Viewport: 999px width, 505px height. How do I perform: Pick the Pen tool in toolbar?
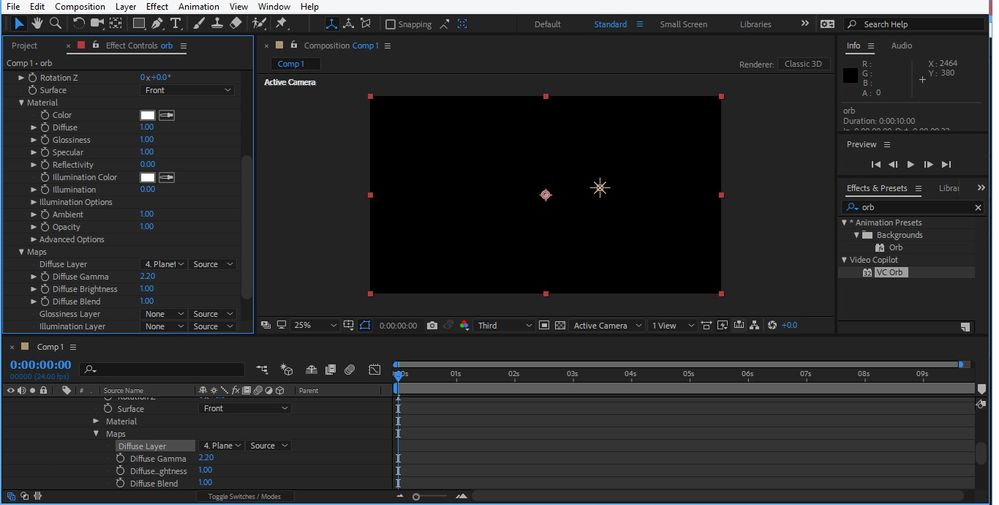click(158, 23)
